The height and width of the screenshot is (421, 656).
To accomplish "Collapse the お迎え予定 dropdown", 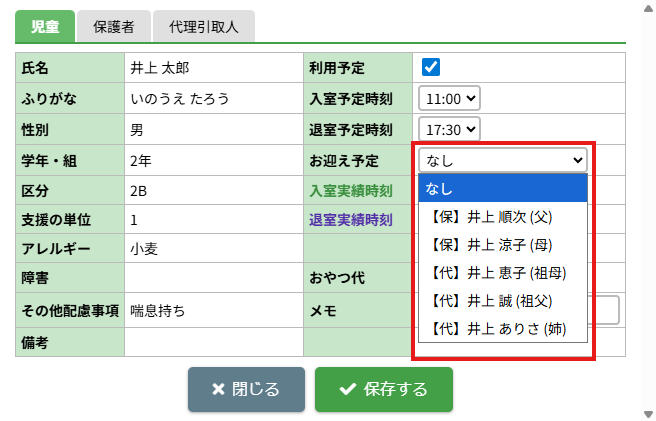I will pyautogui.click(x=503, y=160).
